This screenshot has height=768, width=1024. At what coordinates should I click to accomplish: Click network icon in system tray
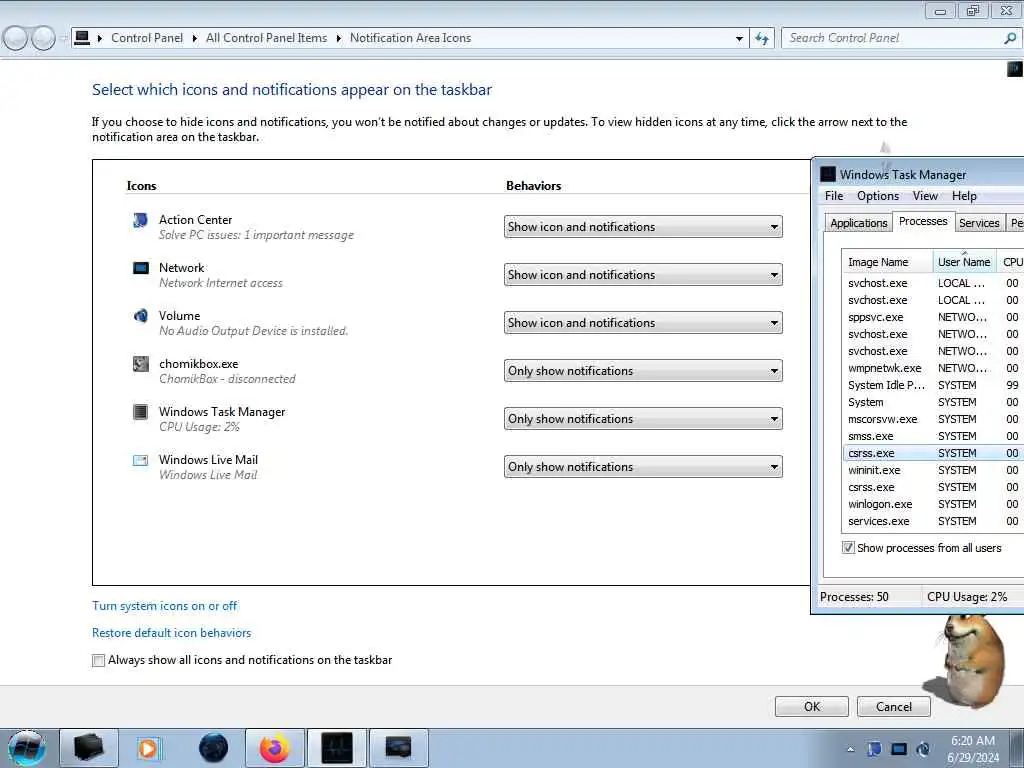pos(899,749)
